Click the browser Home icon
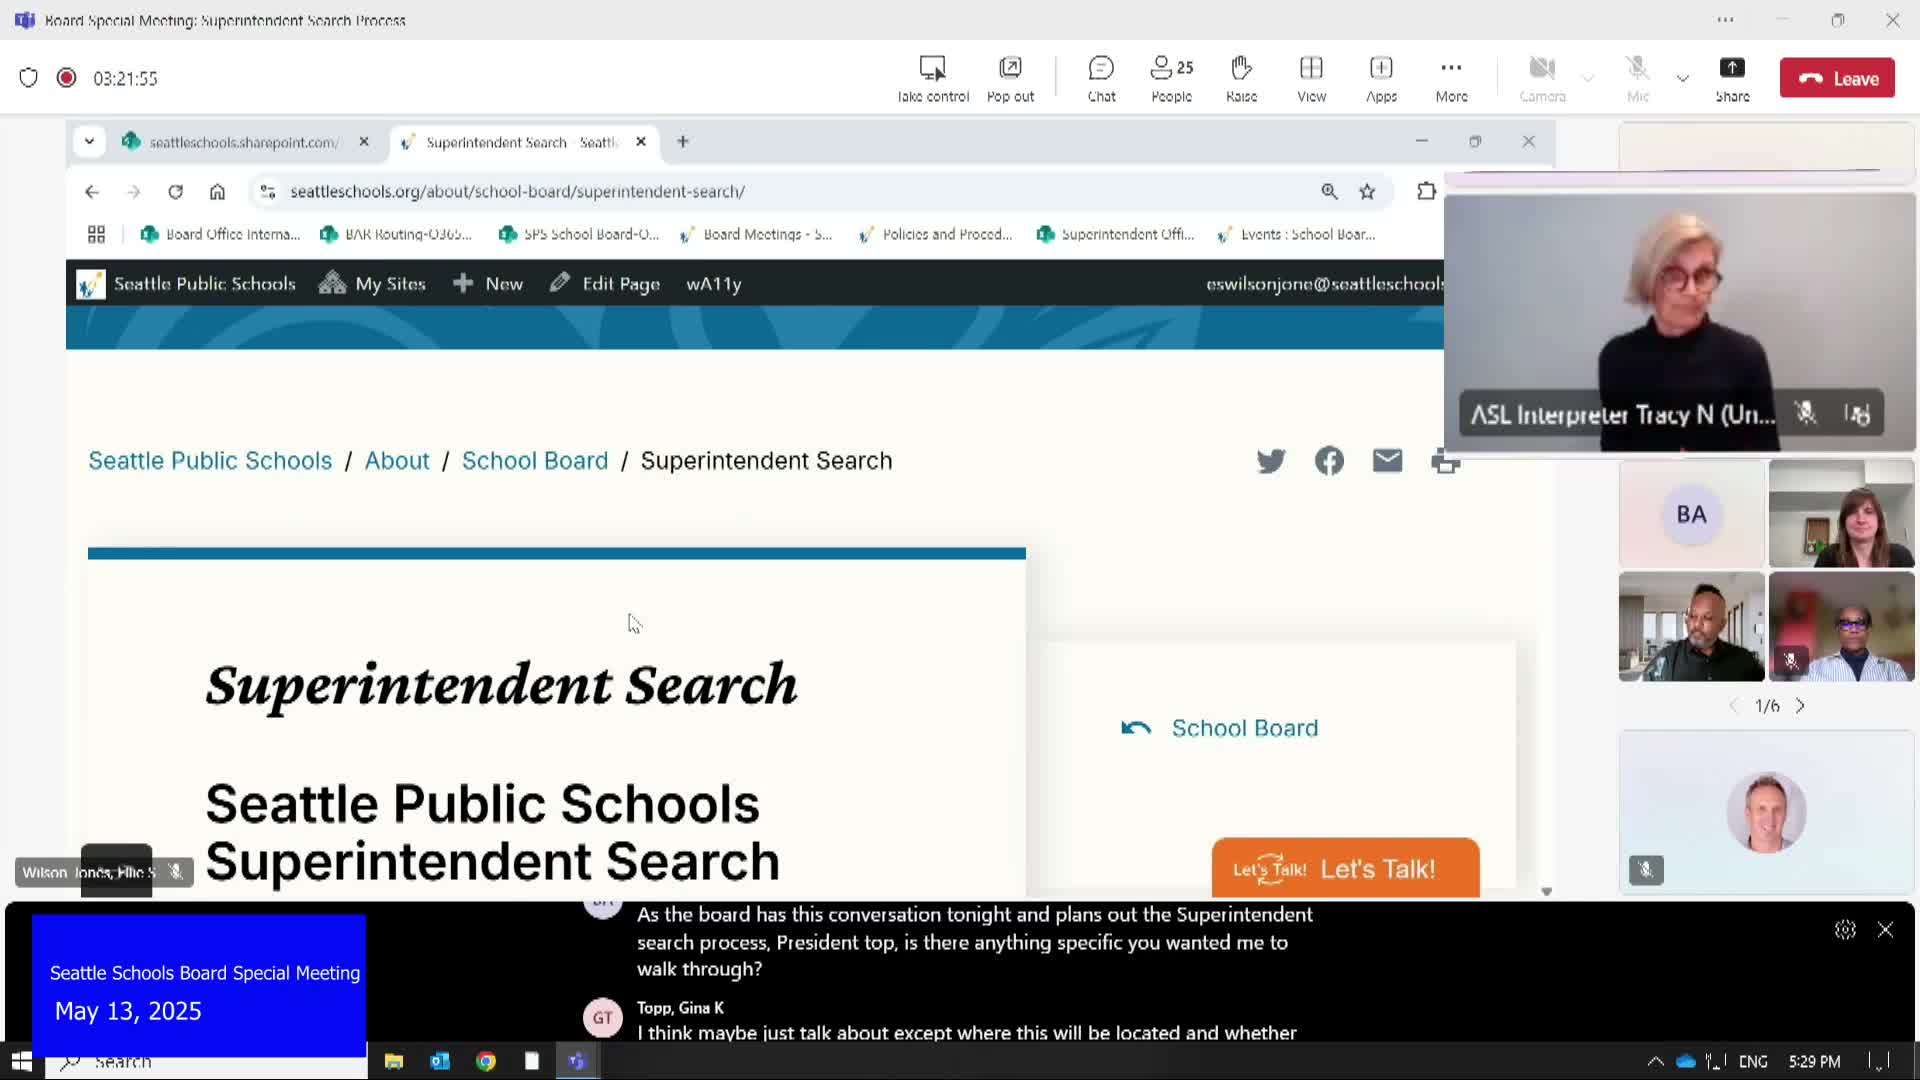 [x=217, y=191]
